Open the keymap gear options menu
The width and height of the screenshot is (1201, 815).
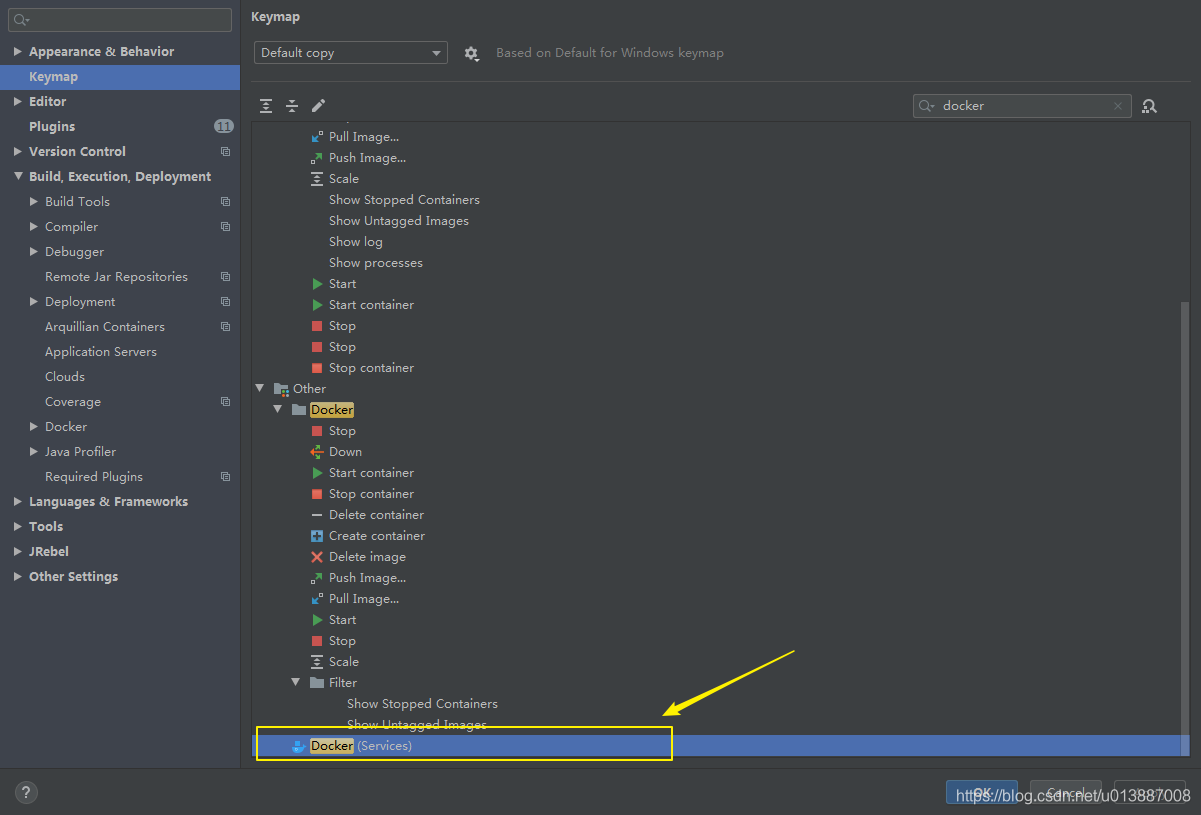point(472,53)
